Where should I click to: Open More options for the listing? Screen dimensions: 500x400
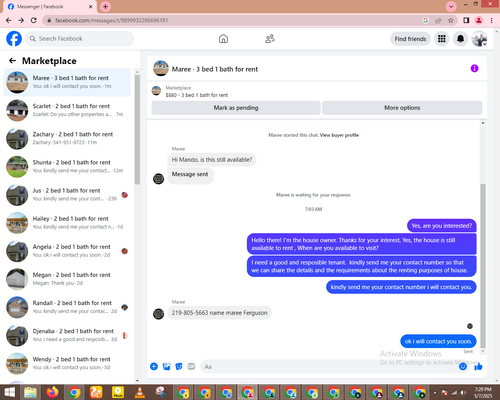[402, 108]
